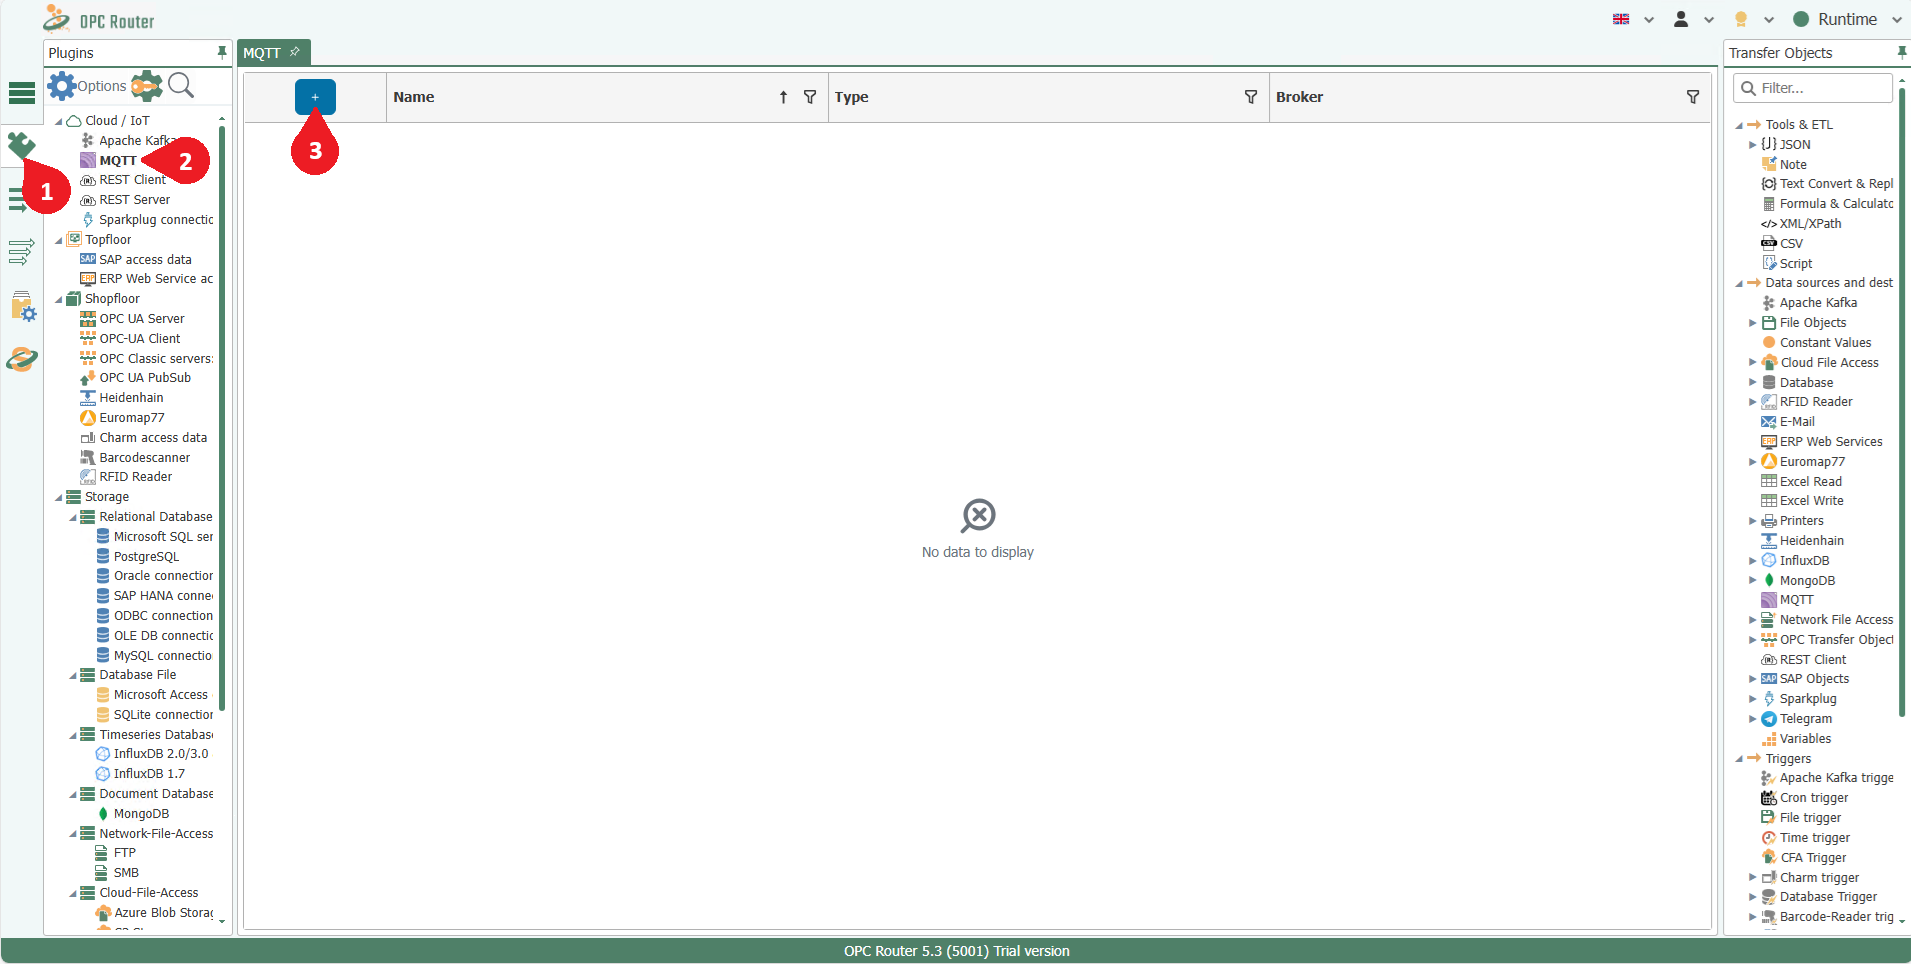
Task: Select SAP access data plugin
Action: click(x=145, y=259)
